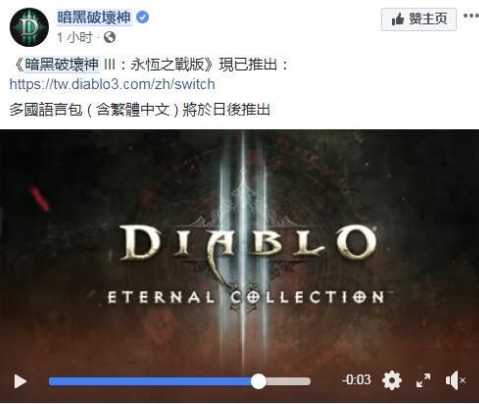The image size is (479, 404).
Task: Click 暗黑破壞神 hashtag in post text
Action: [x=62, y=64]
